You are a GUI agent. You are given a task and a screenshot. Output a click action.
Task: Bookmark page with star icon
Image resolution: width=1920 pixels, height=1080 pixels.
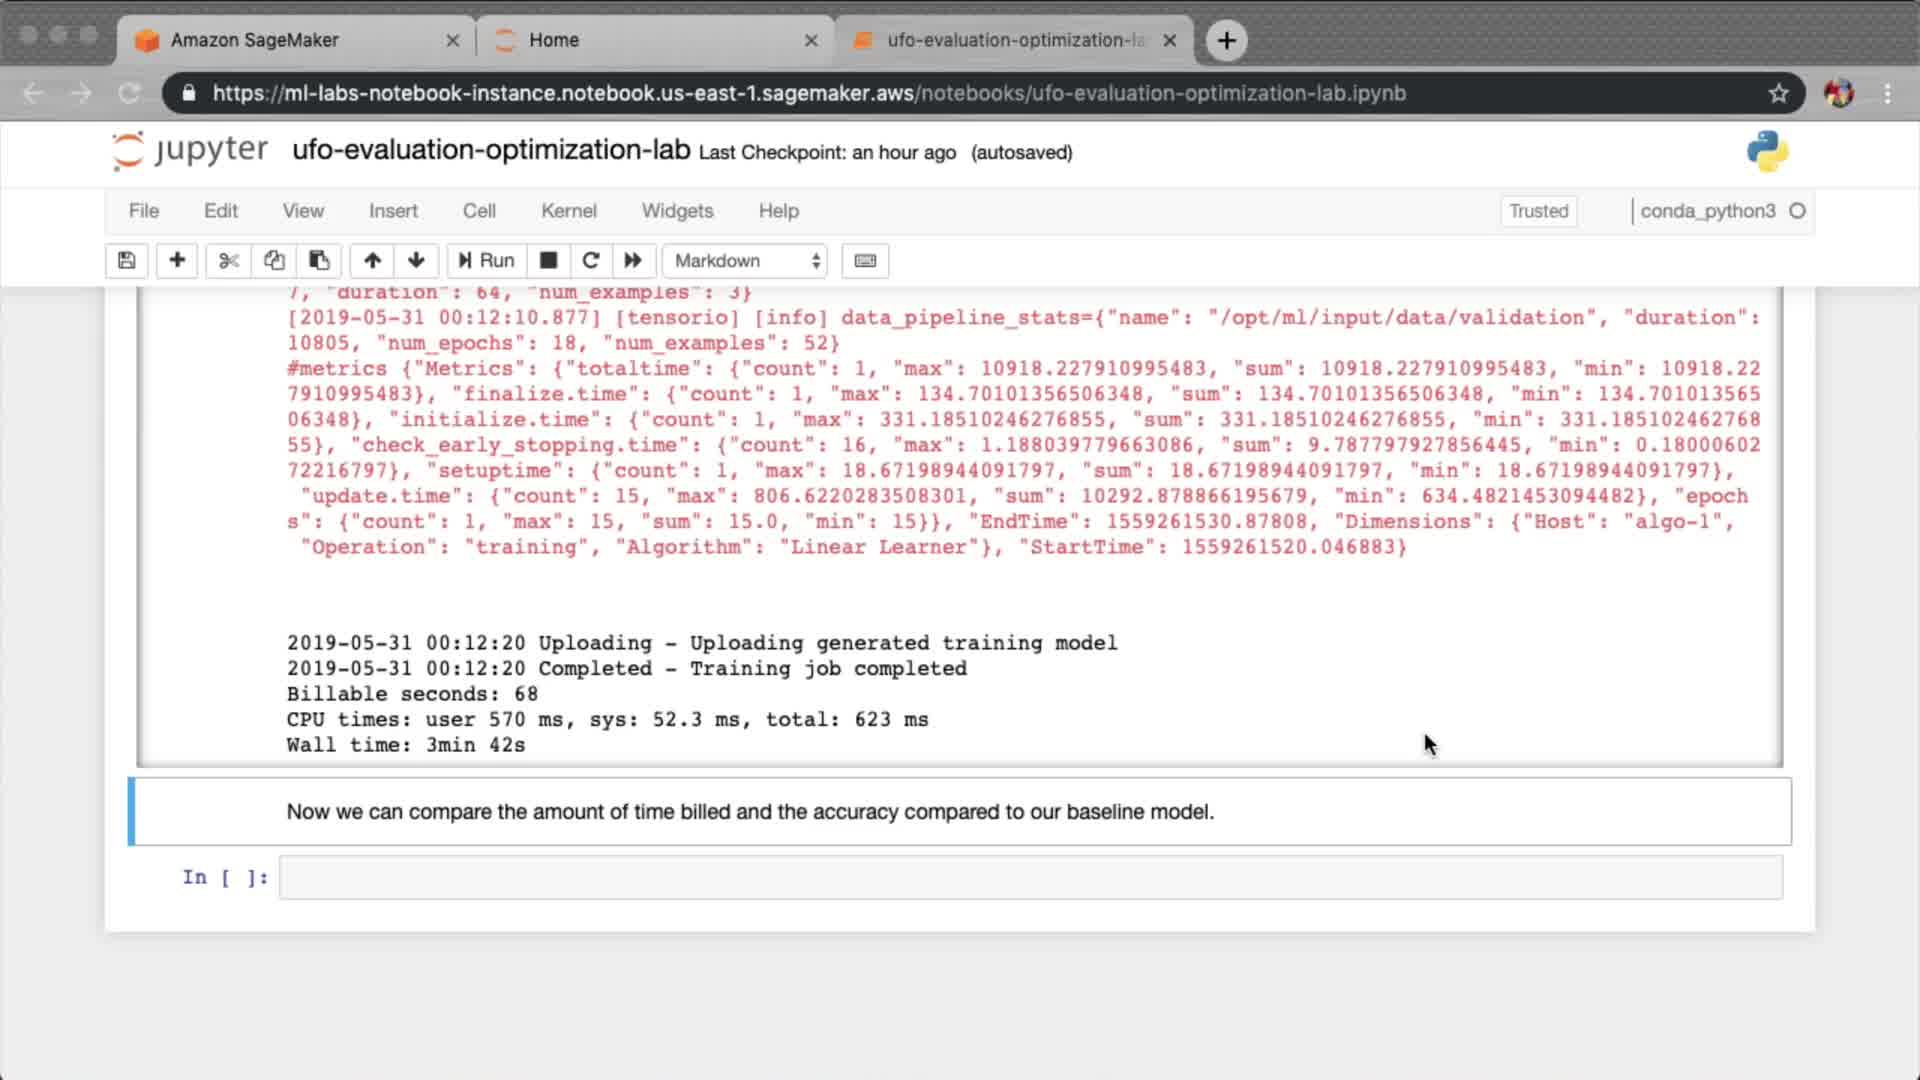pos(1778,93)
